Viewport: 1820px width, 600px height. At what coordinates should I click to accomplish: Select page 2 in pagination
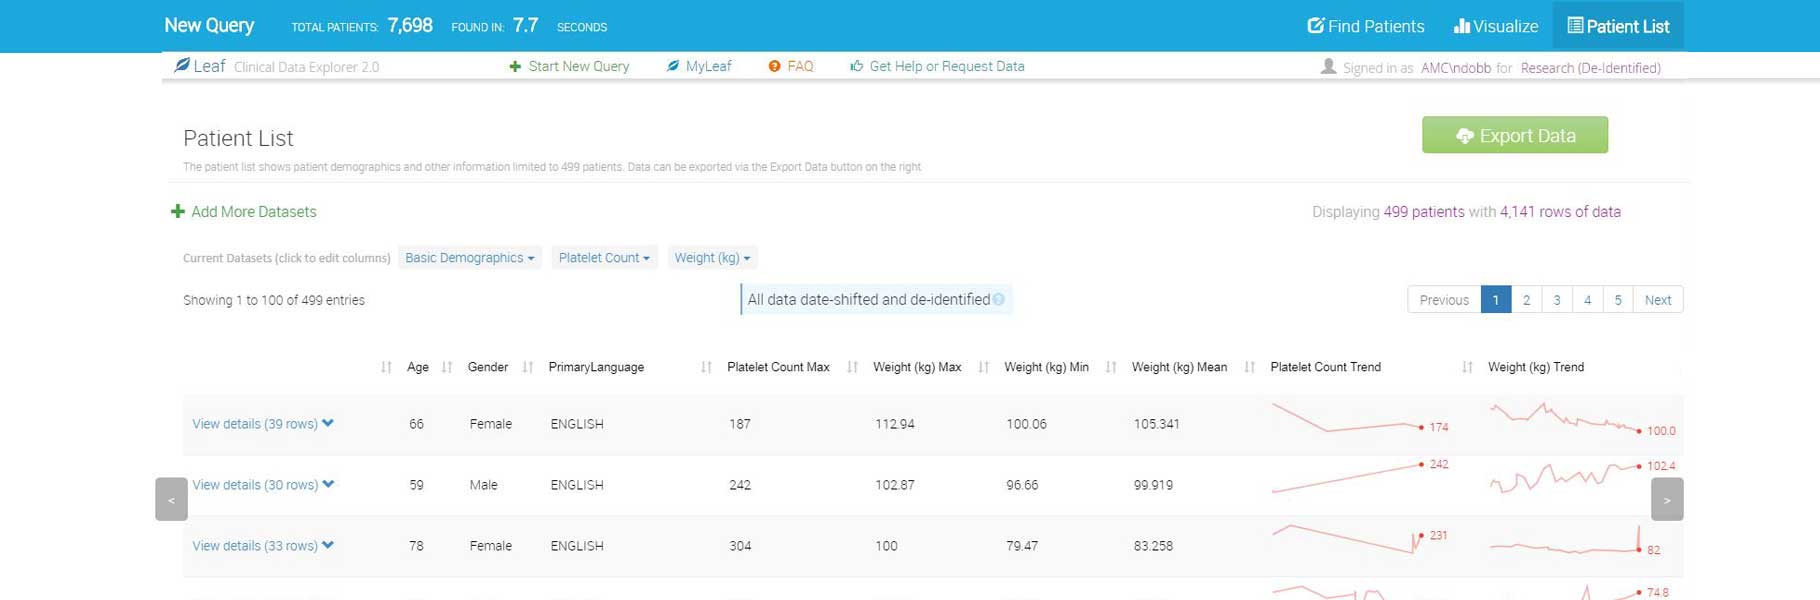pos(1526,300)
